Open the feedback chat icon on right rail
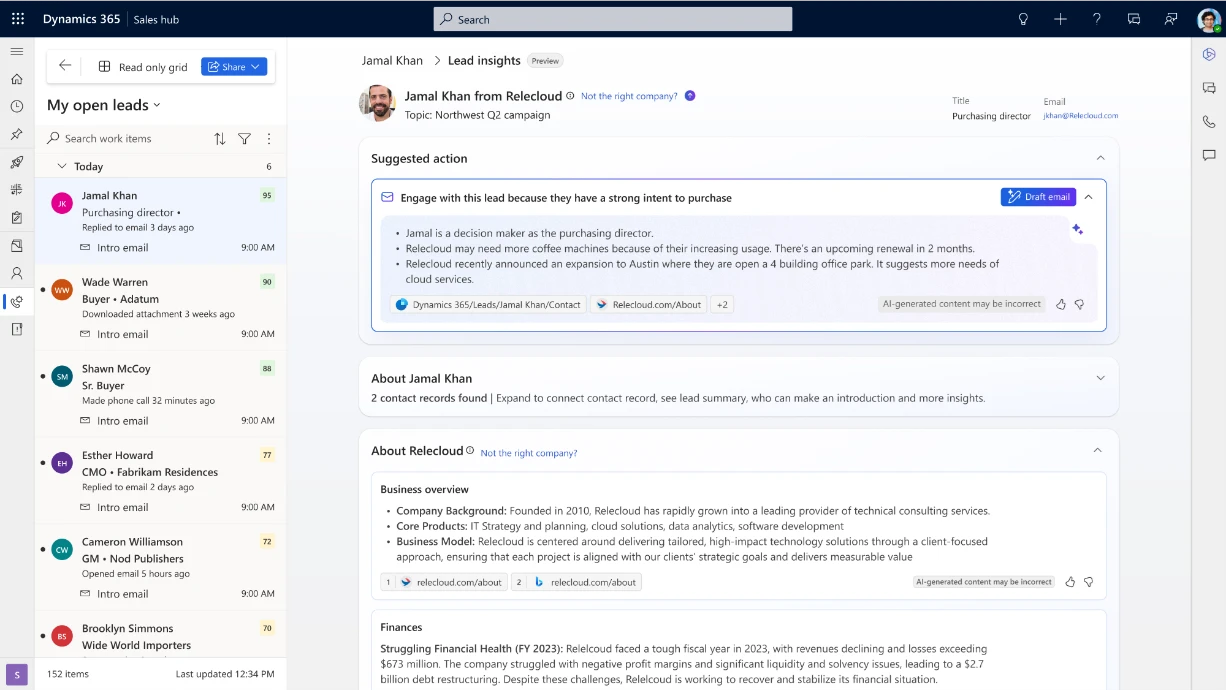Viewport: 1226px width, 690px height. pyautogui.click(x=1208, y=155)
